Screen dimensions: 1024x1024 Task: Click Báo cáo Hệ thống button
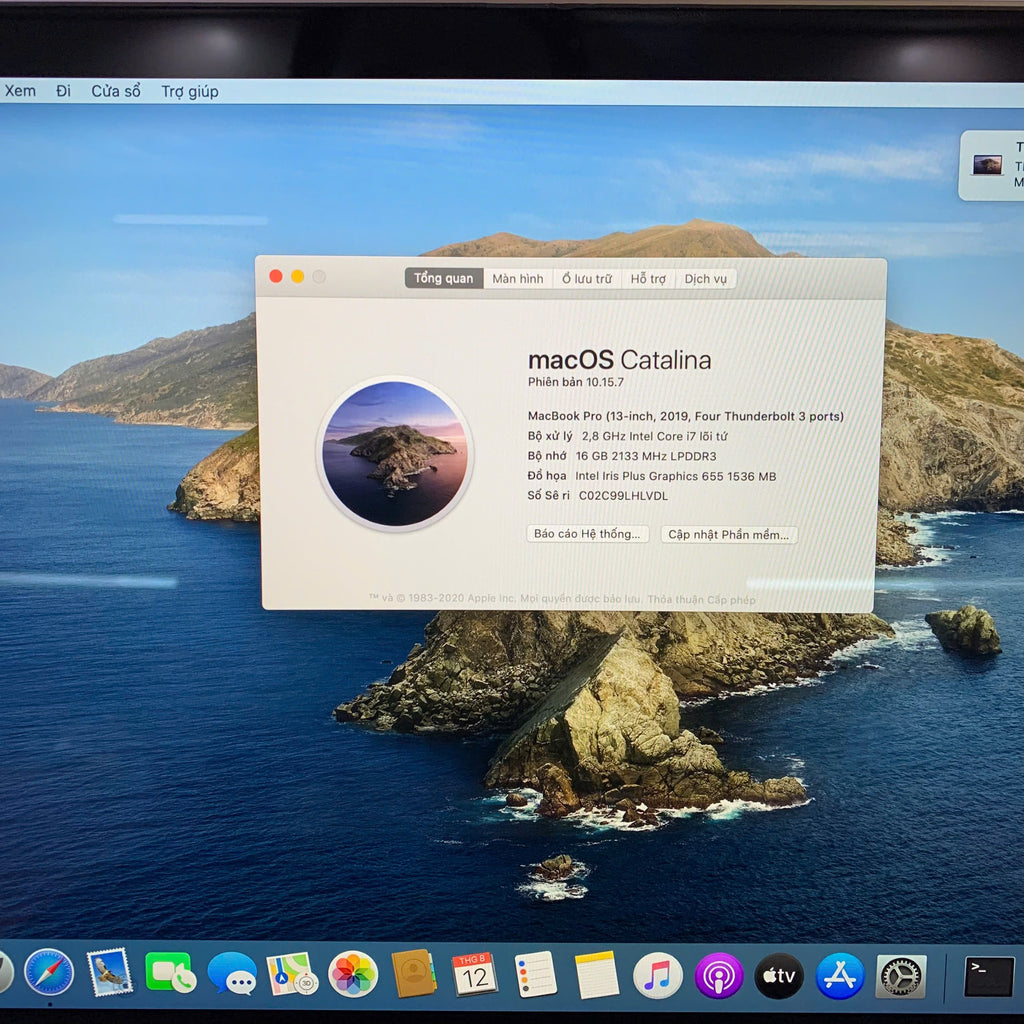(587, 534)
